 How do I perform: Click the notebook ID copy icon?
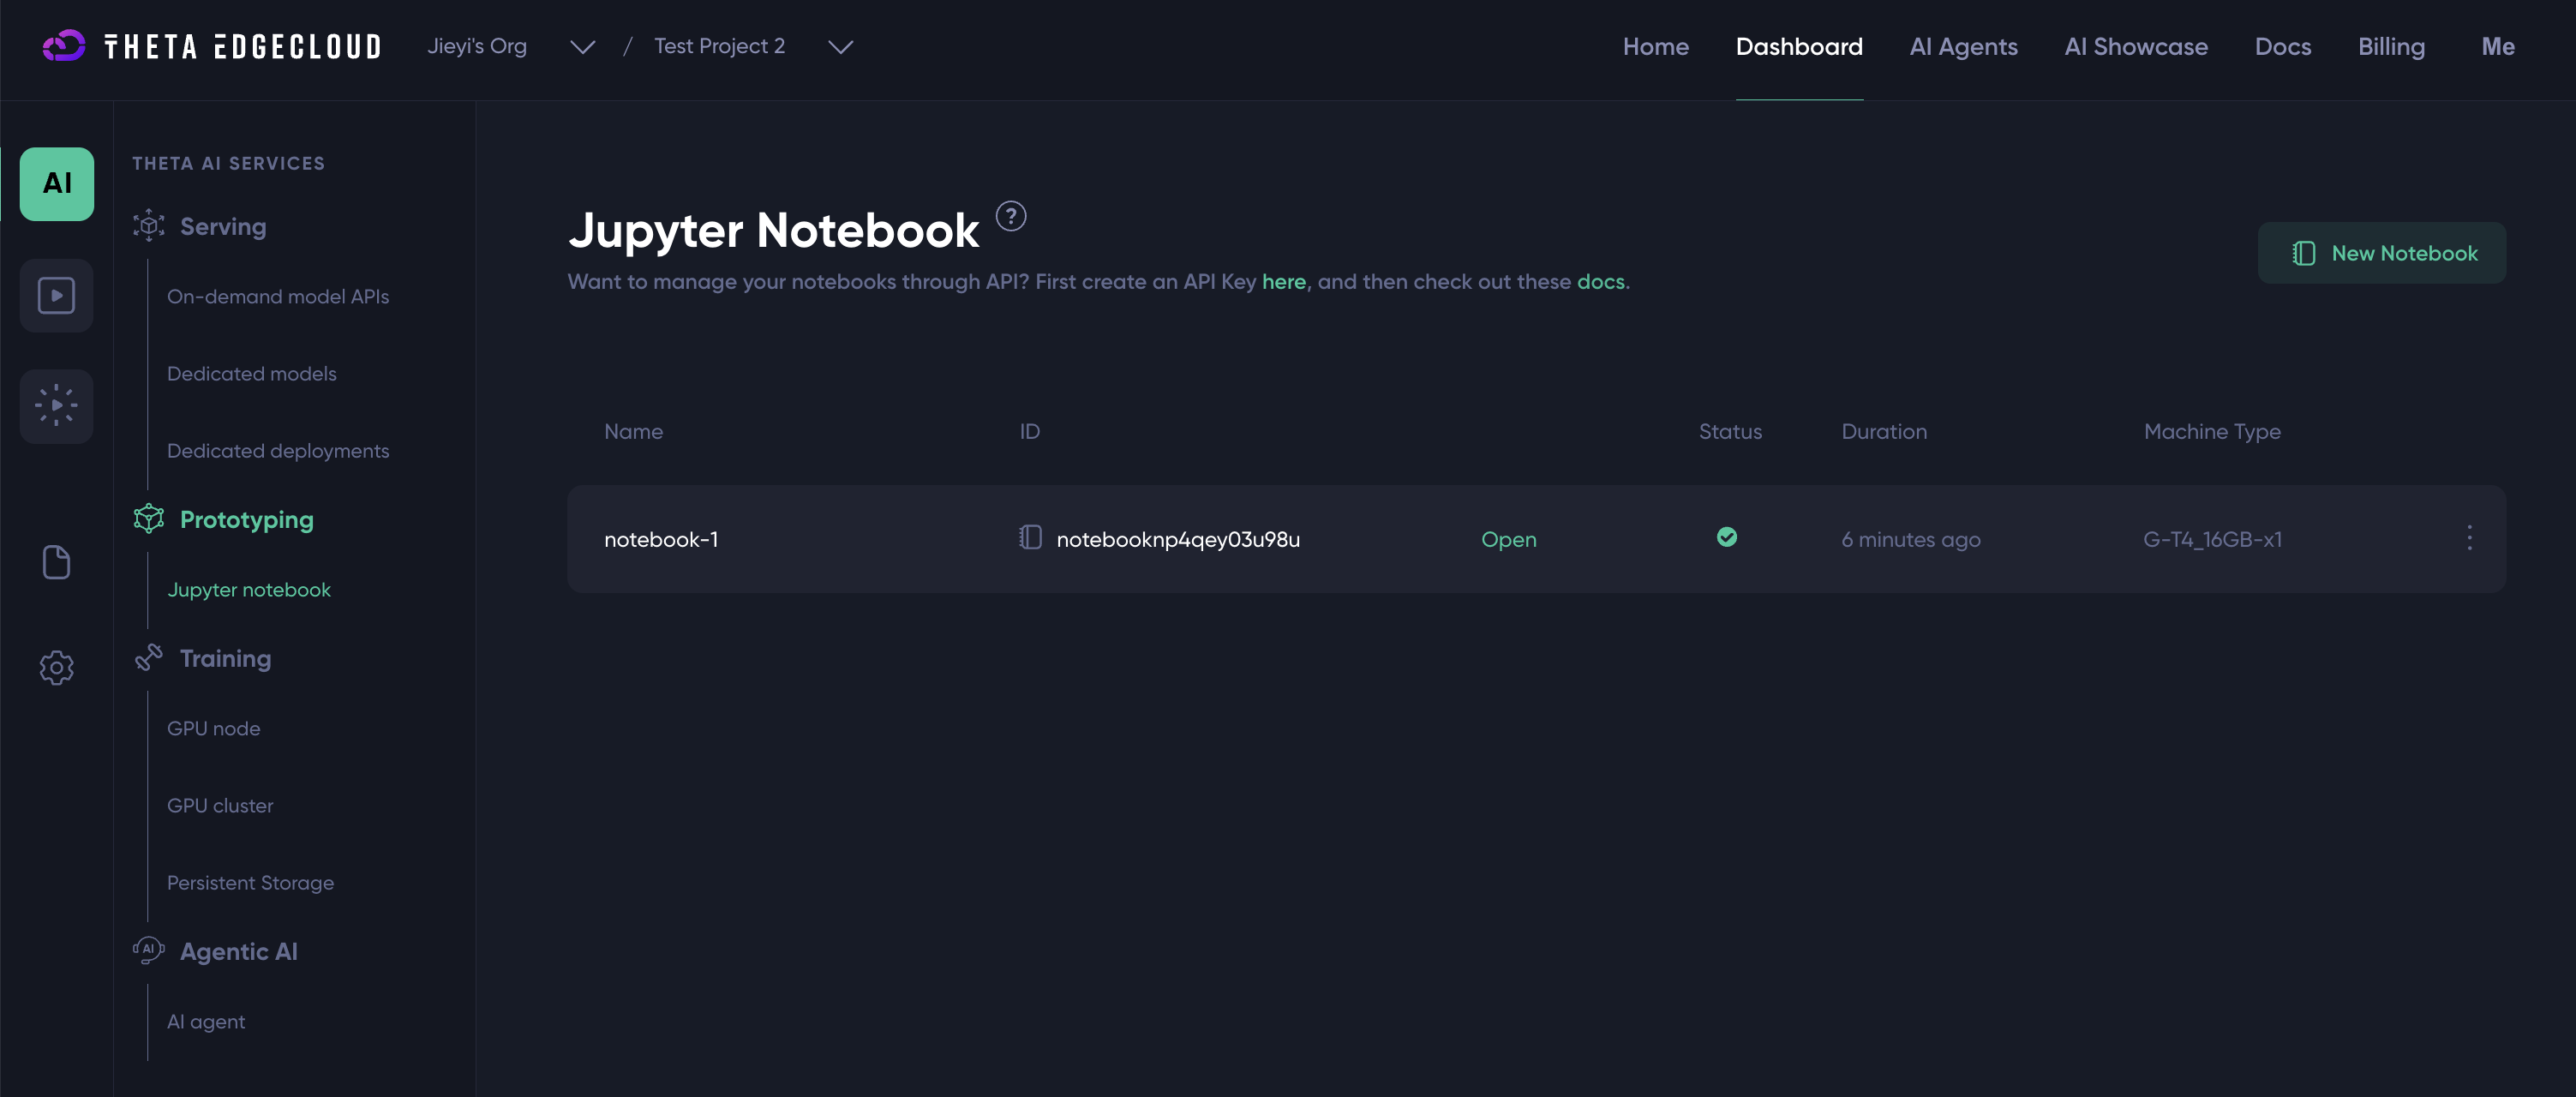pyautogui.click(x=1030, y=538)
